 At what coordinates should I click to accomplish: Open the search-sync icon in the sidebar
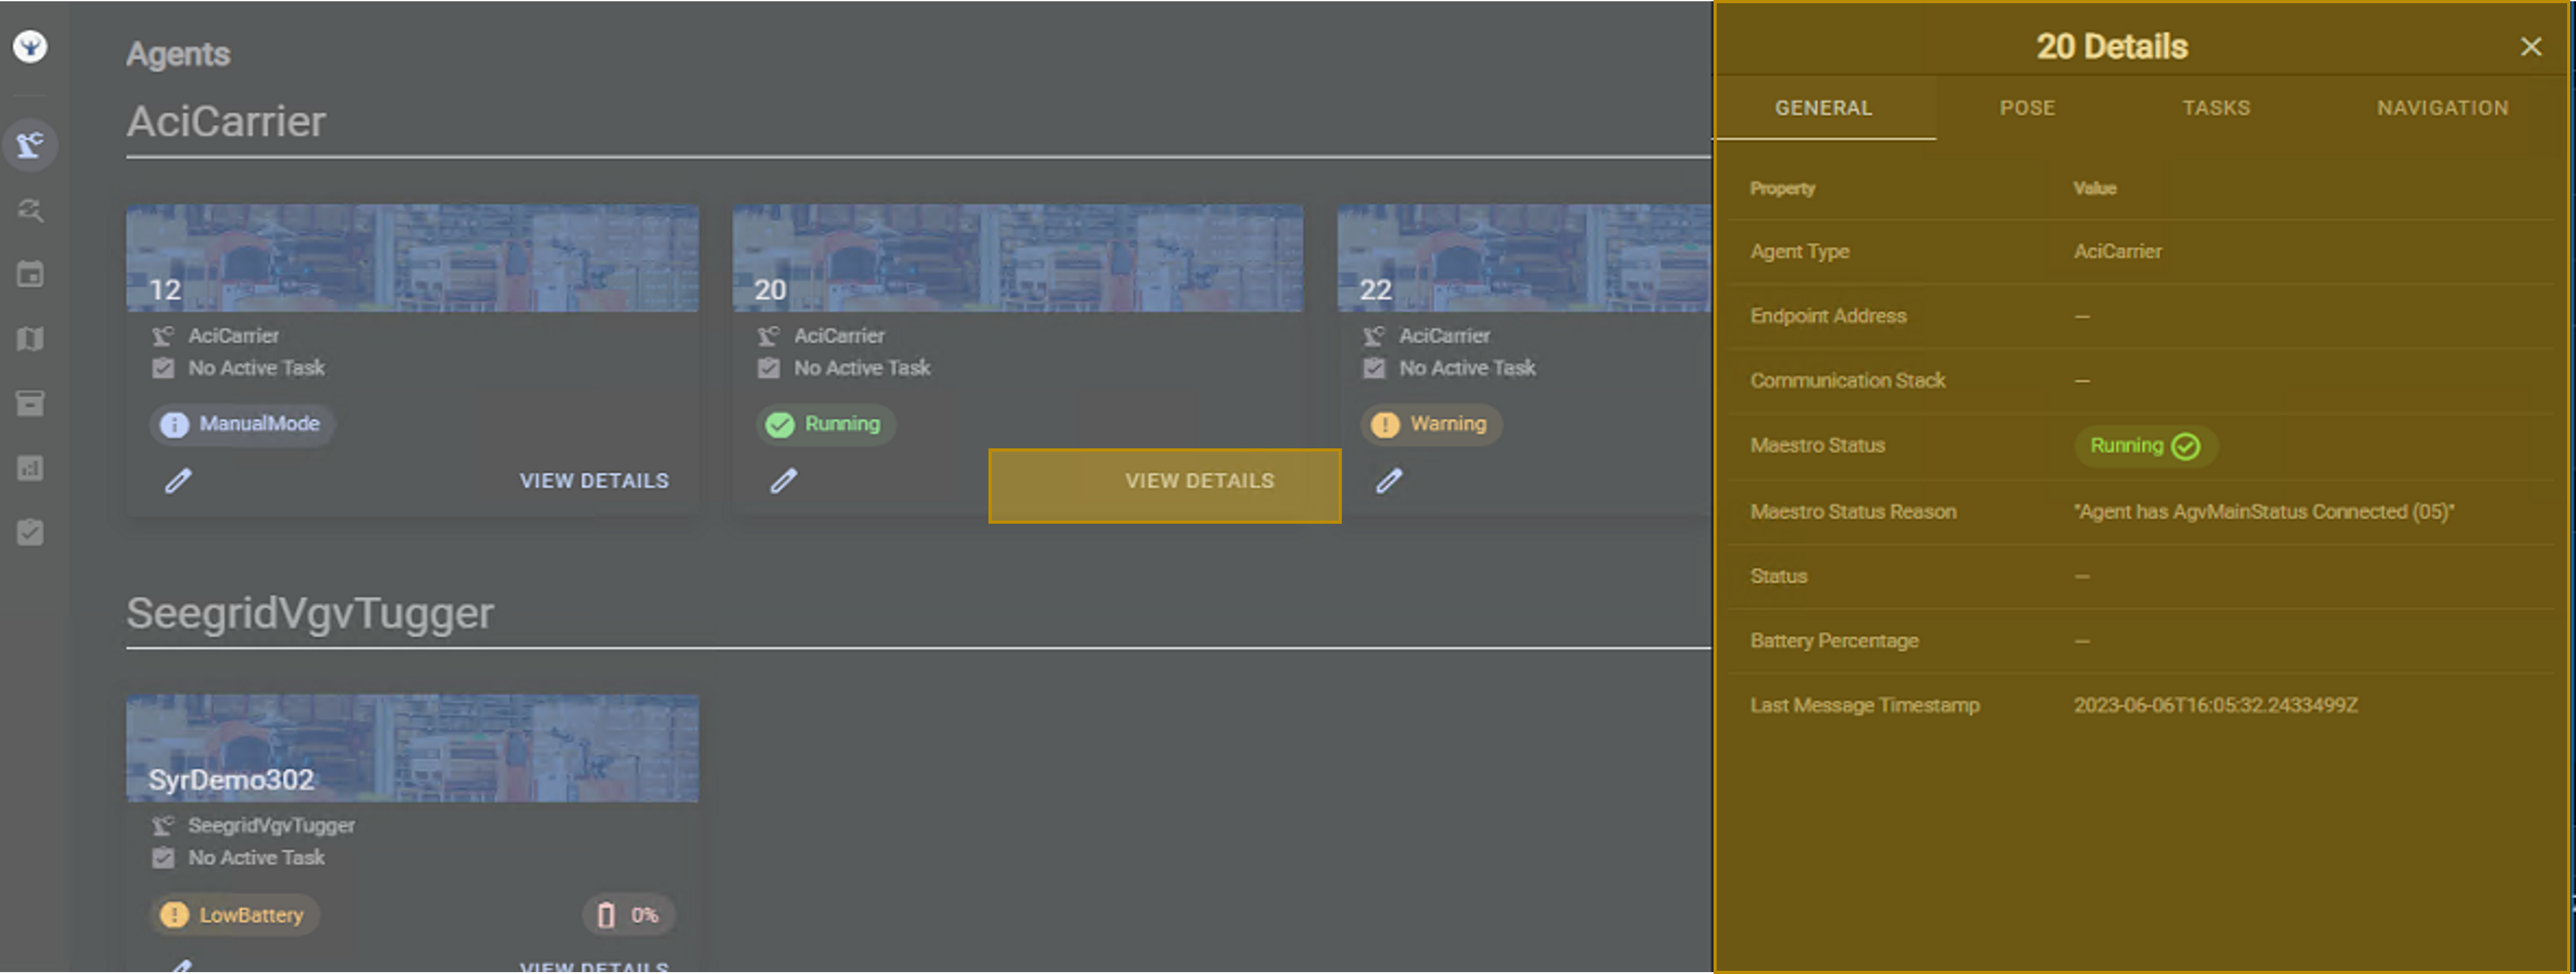pos(30,210)
